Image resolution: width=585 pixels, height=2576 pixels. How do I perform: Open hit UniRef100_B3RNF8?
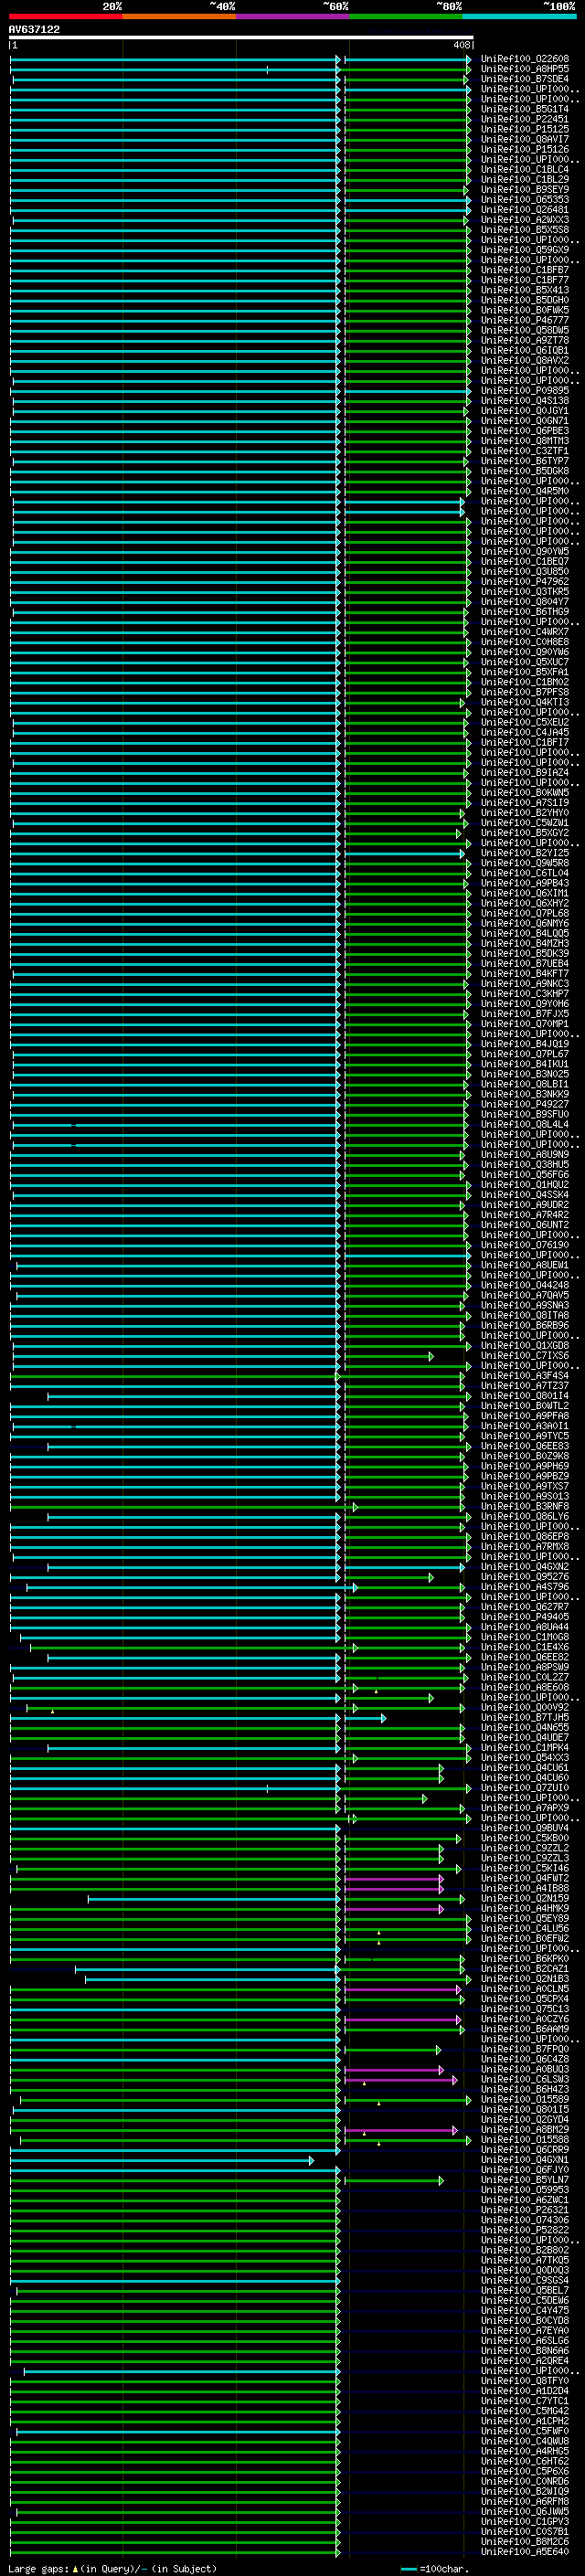pos(525,1507)
